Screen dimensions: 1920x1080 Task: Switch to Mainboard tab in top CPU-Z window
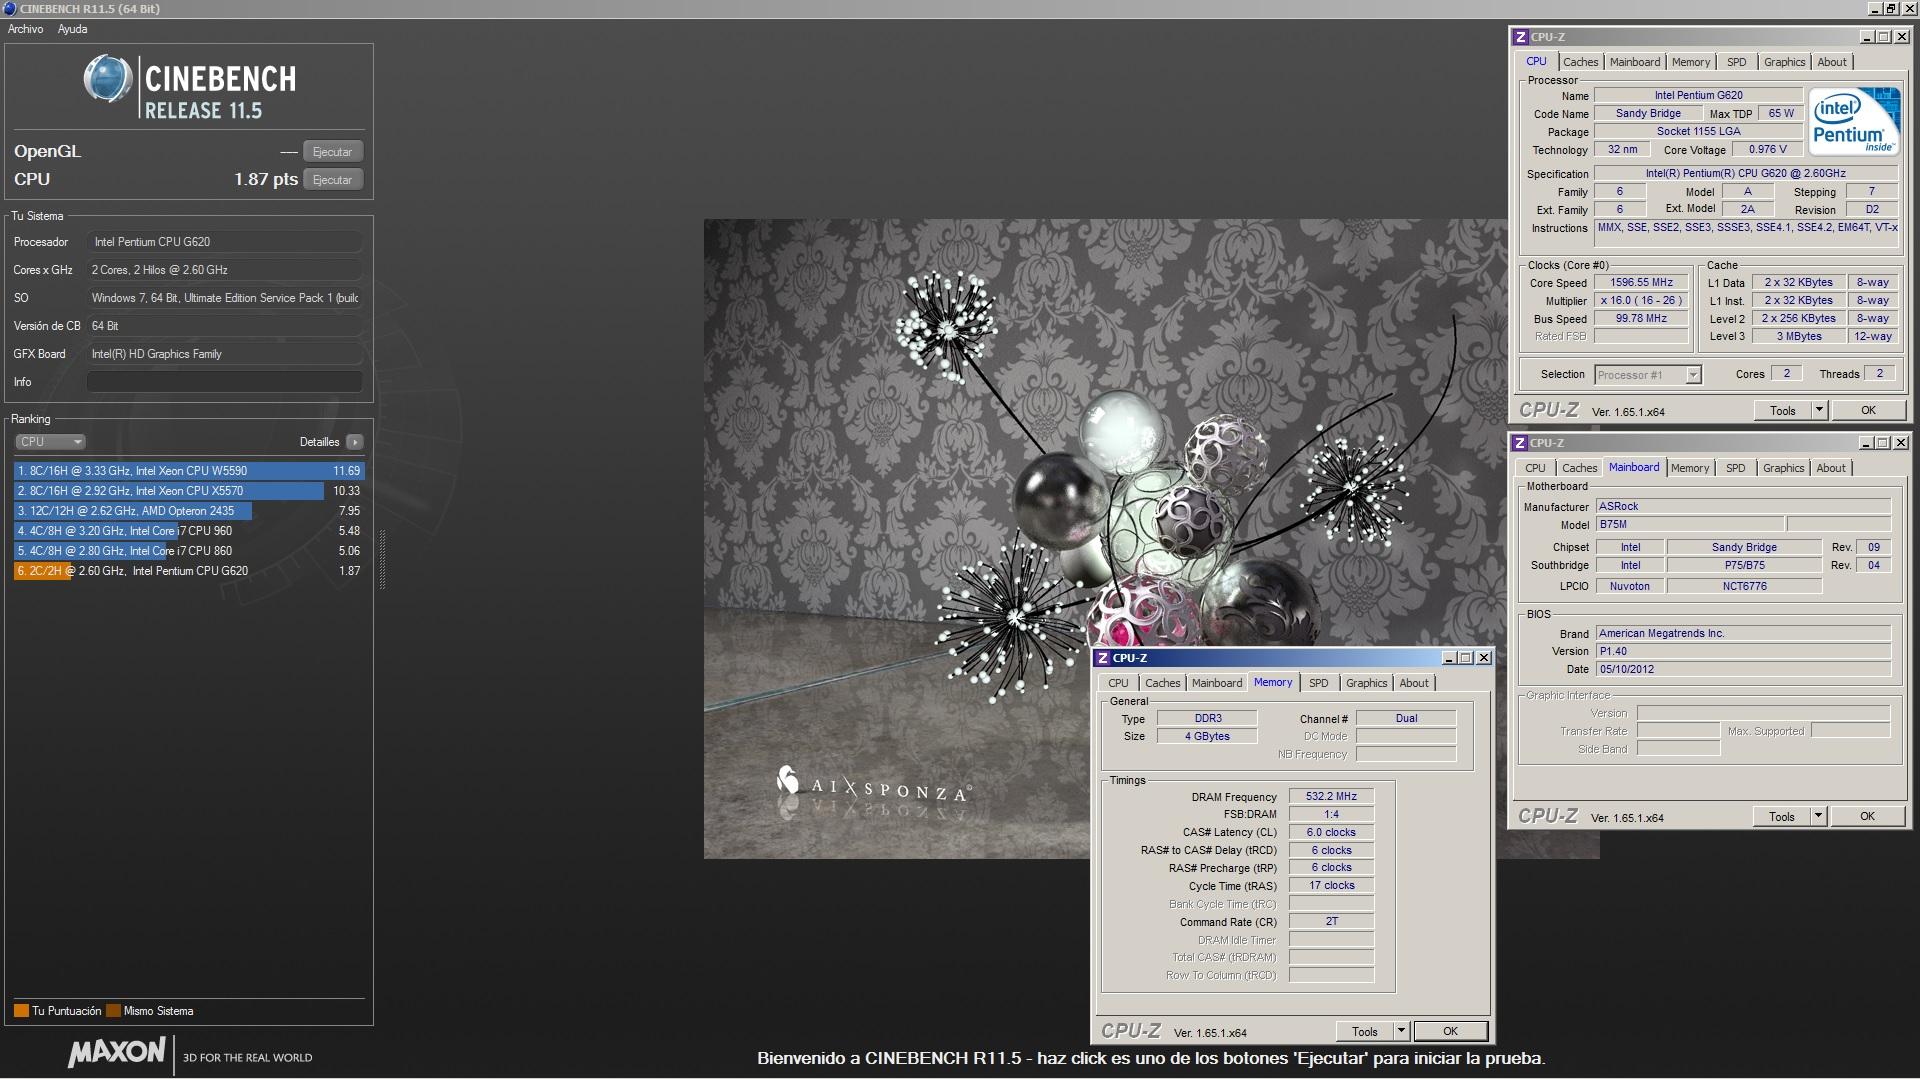point(1634,62)
